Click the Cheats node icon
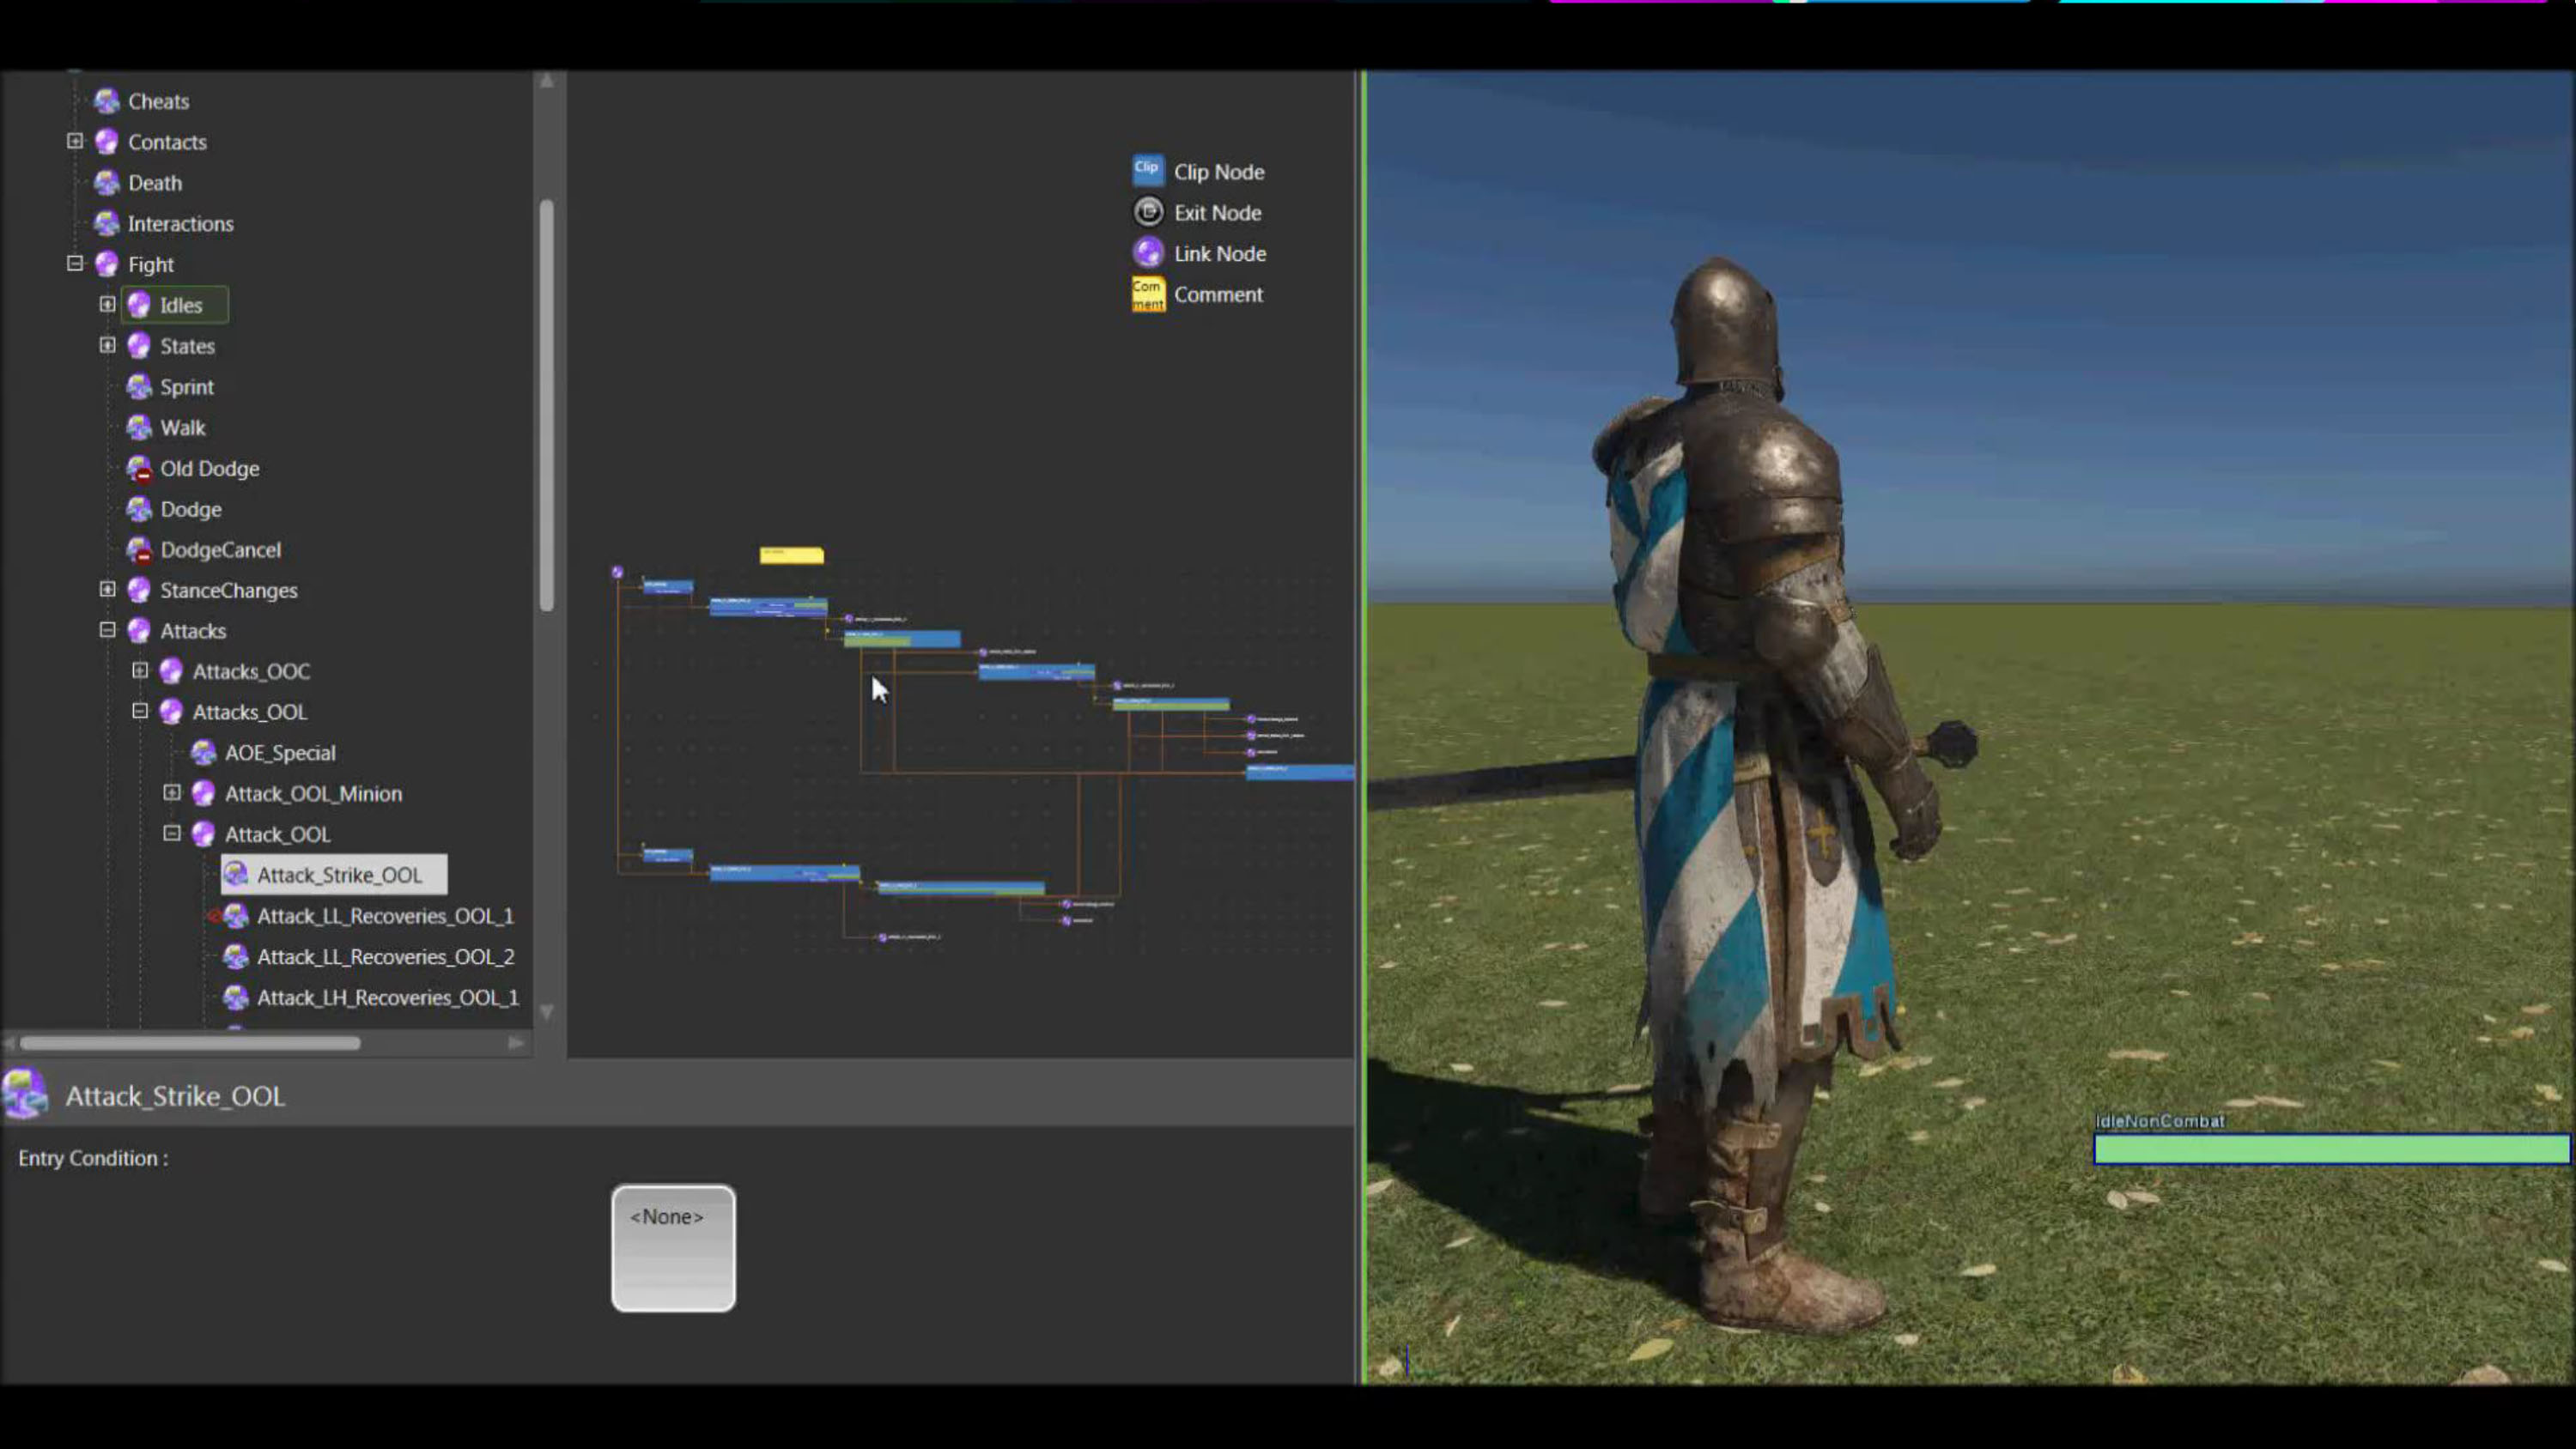 [106, 101]
